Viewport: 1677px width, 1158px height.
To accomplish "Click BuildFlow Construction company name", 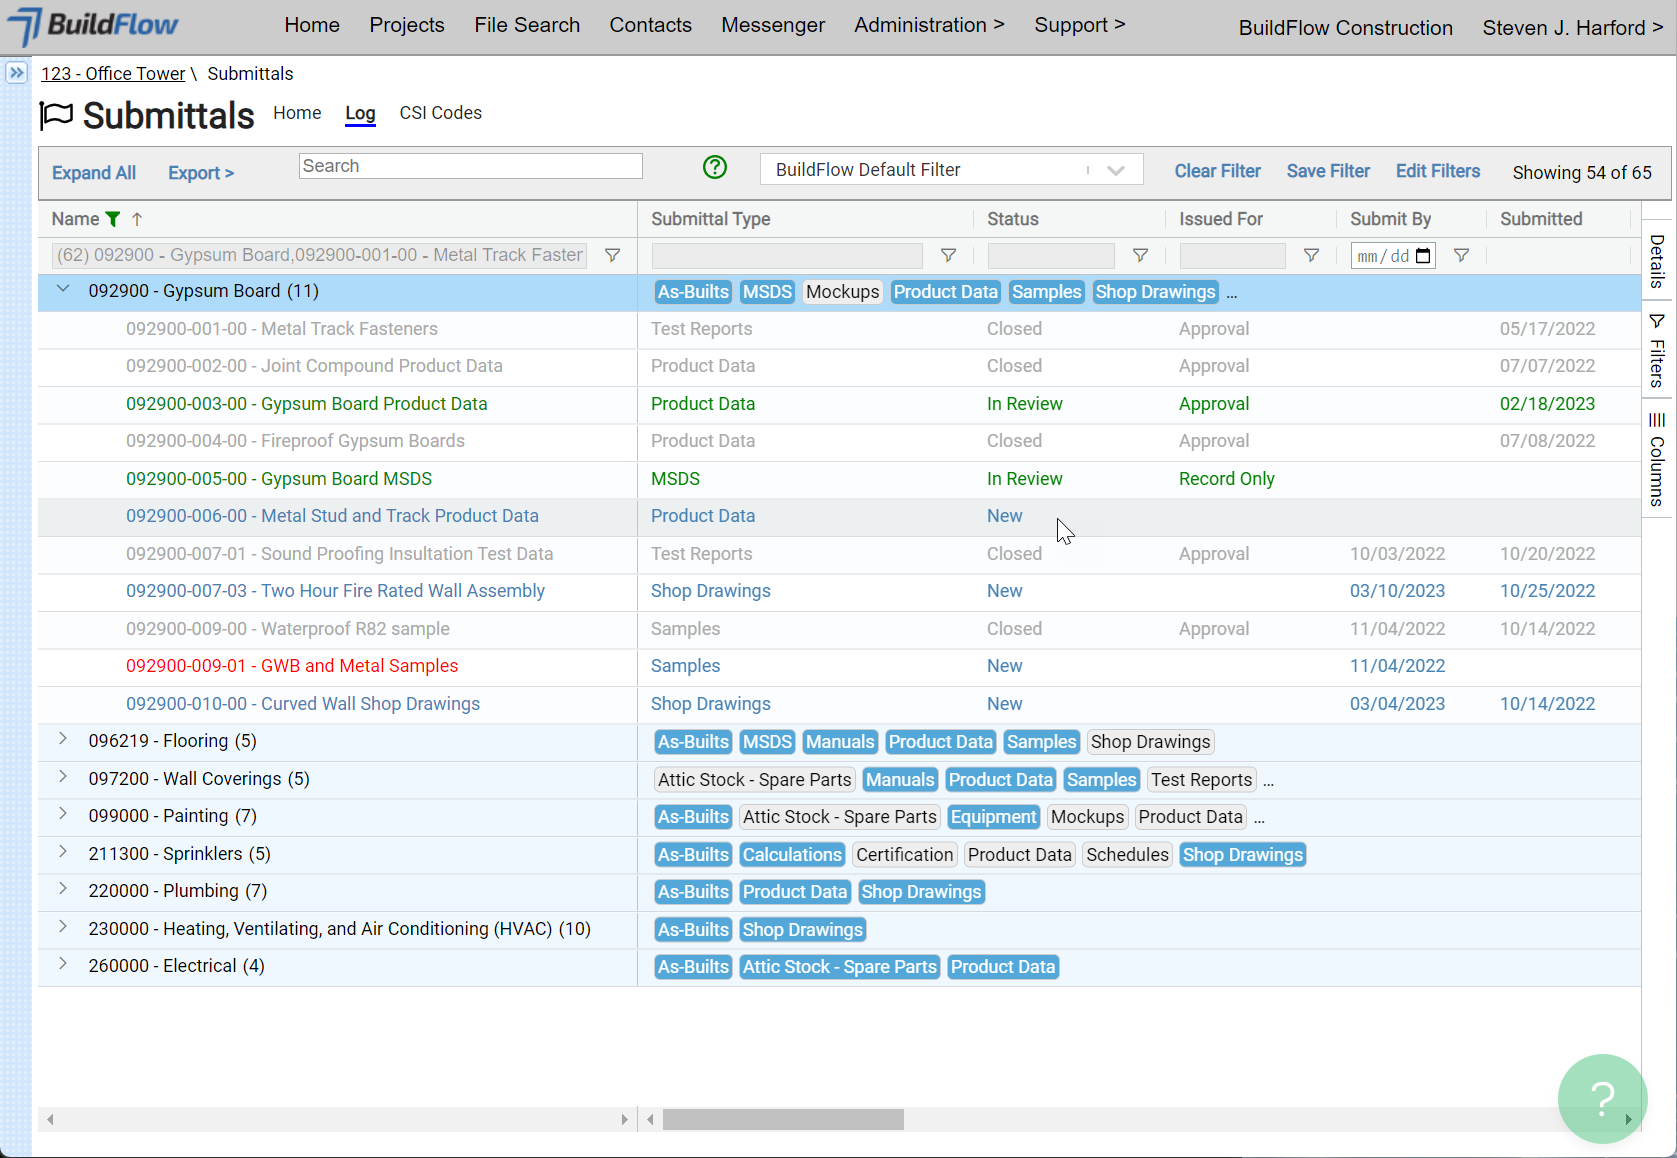I will 1346,28.
